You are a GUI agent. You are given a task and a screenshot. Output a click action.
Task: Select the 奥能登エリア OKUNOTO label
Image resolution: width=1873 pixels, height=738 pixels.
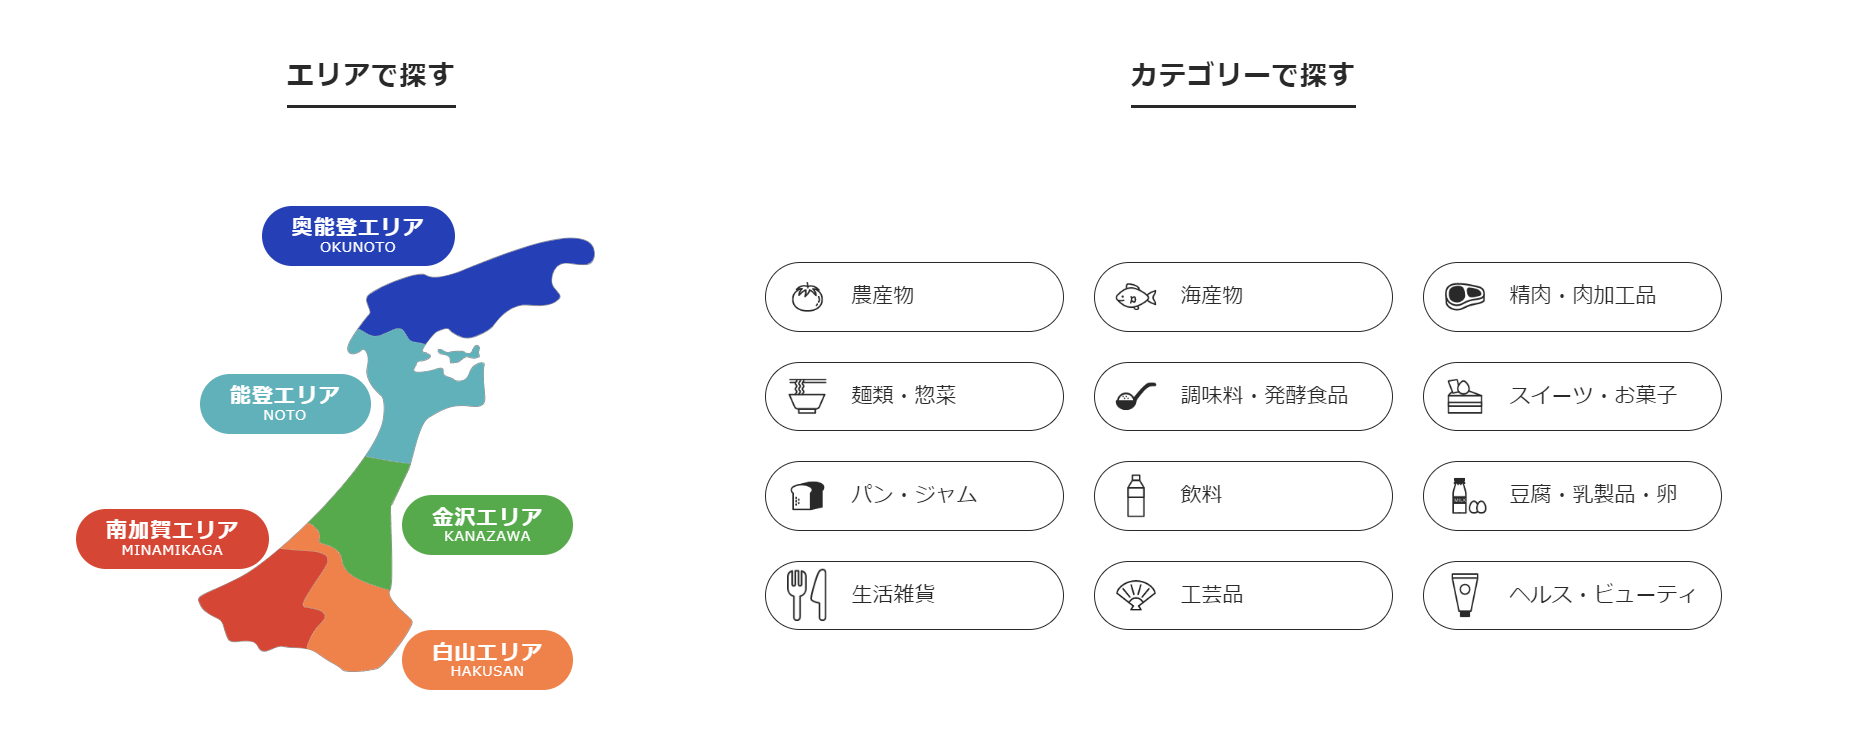pyautogui.click(x=358, y=236)
